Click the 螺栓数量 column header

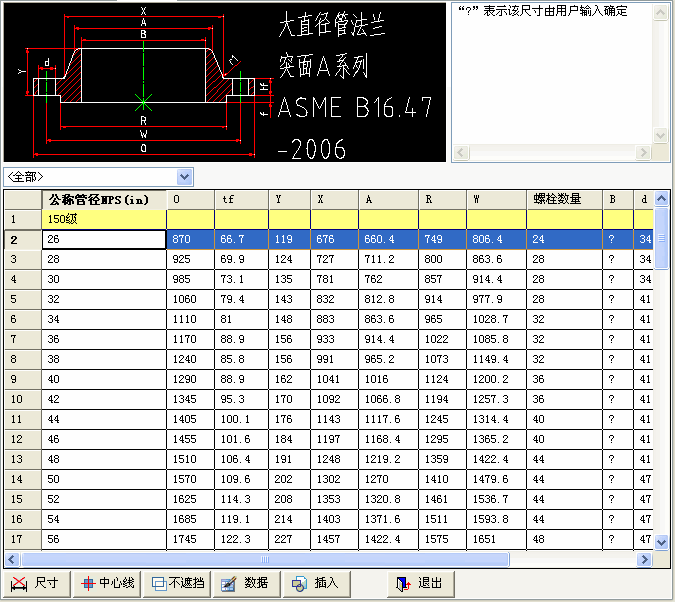tap(563, 199)
